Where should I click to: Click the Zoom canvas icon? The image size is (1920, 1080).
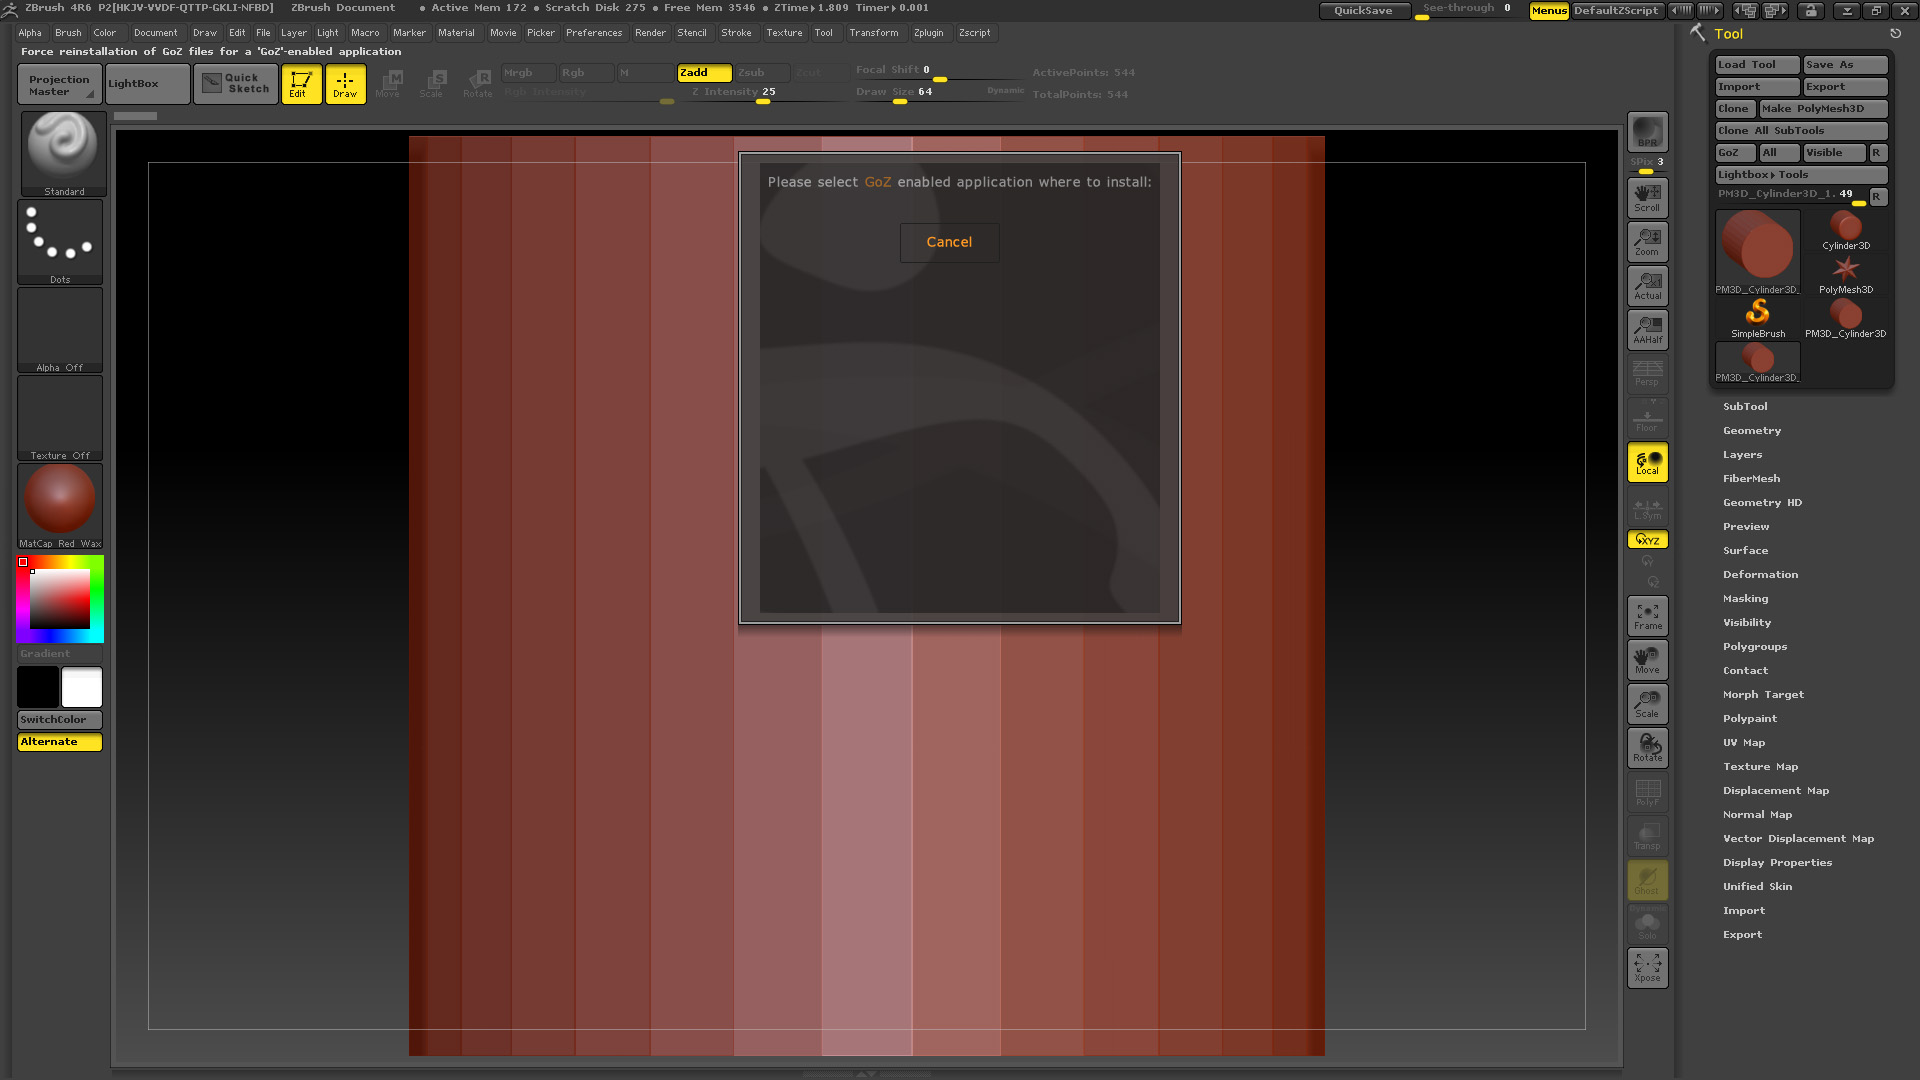point(1647,241)
